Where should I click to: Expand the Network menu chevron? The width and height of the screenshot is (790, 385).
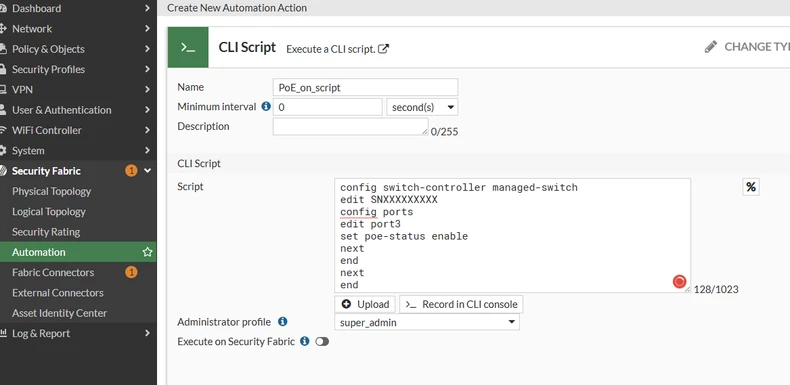point(147,29)
